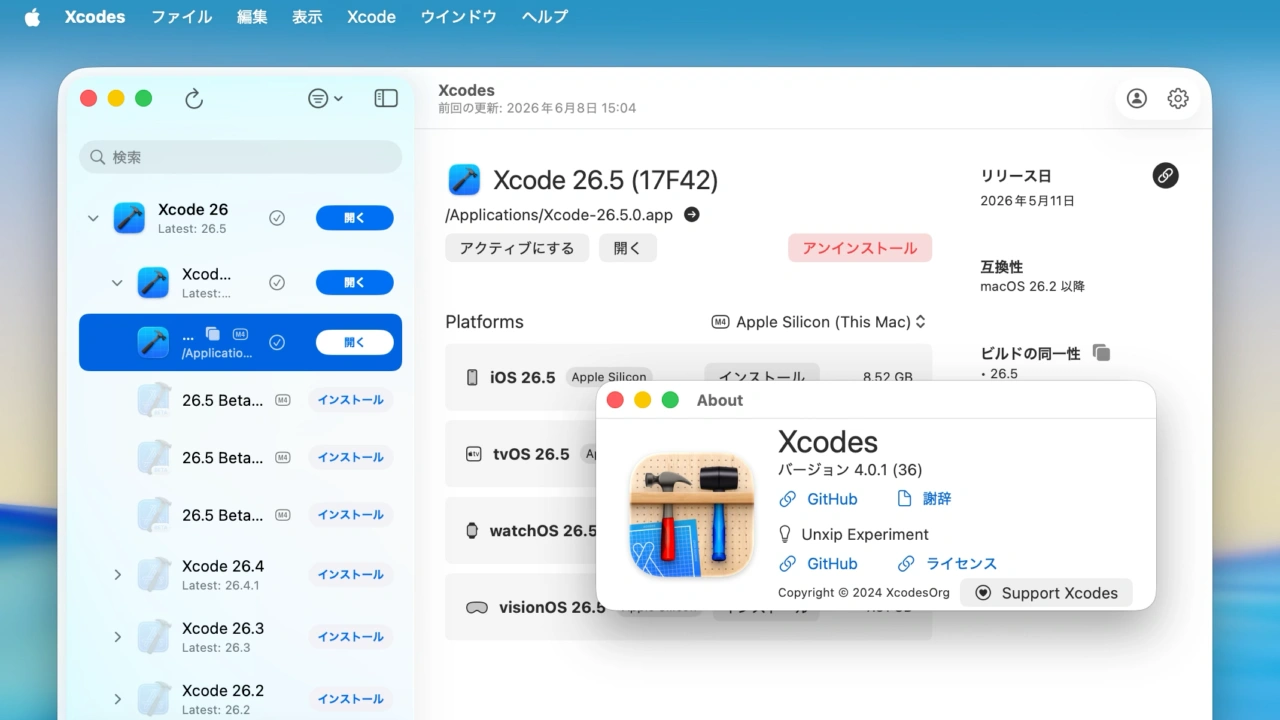Click the アンインストール button
Viewport: 1280px width, 720px height.
(x=860, y=248)
